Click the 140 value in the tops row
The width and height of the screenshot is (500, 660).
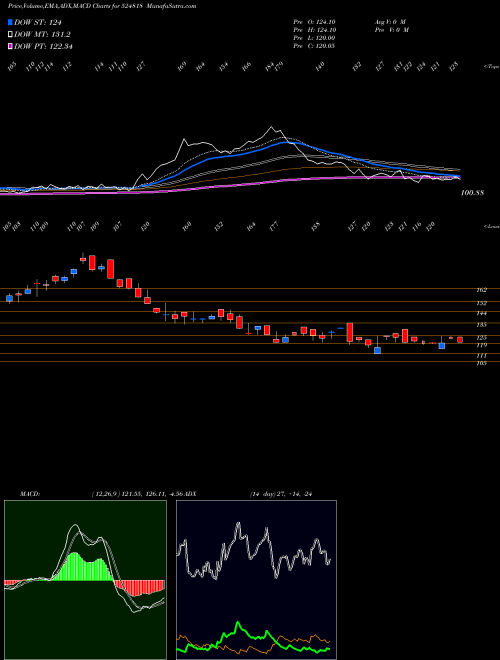(320, 67)
